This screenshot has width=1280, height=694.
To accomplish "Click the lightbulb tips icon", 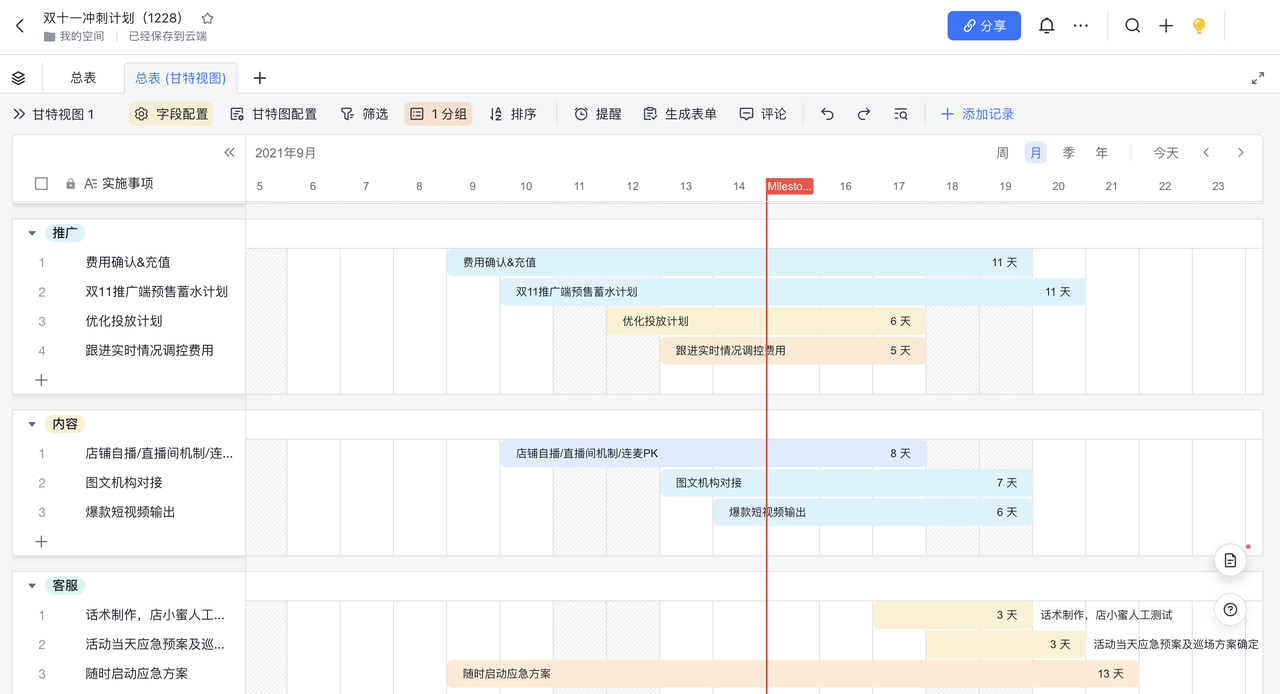I will click(1199, 26).
